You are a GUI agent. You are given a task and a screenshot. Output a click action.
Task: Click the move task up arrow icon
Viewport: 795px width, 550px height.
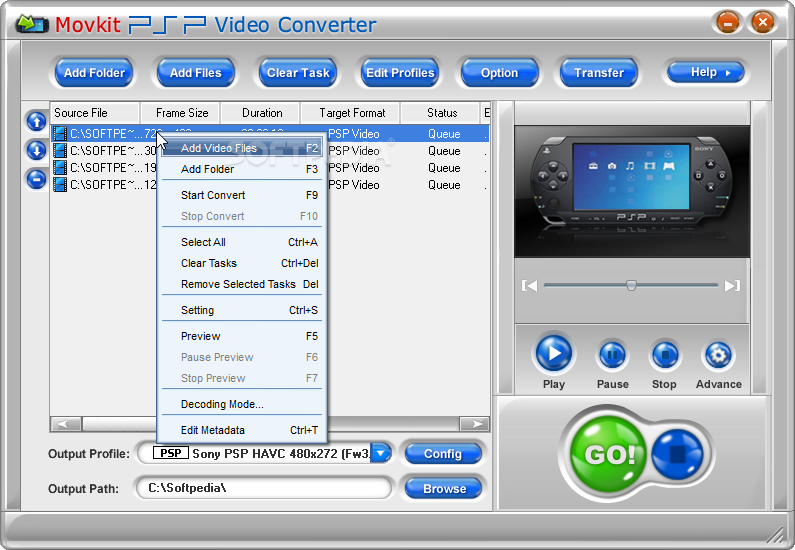click(37, 121)
